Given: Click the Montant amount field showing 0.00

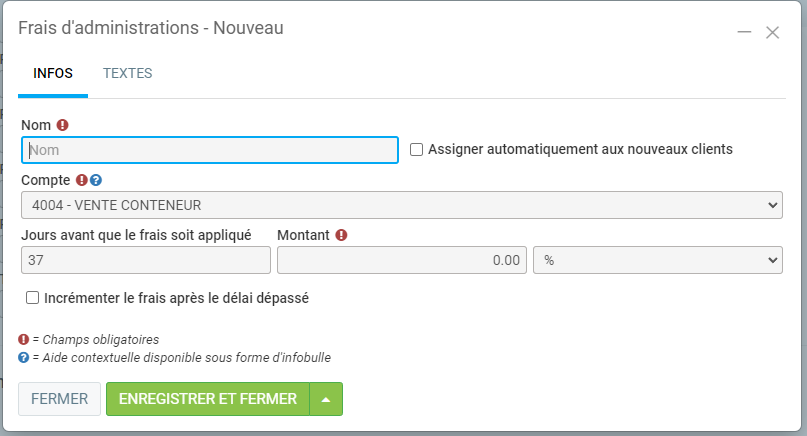Looking at the screenshot, I should point(402,260).
